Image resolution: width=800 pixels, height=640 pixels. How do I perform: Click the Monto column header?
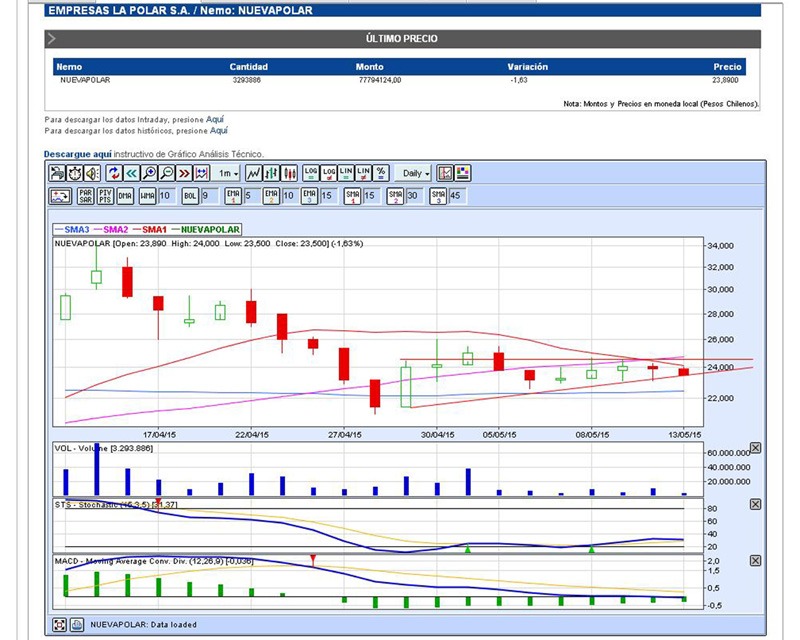369,67
